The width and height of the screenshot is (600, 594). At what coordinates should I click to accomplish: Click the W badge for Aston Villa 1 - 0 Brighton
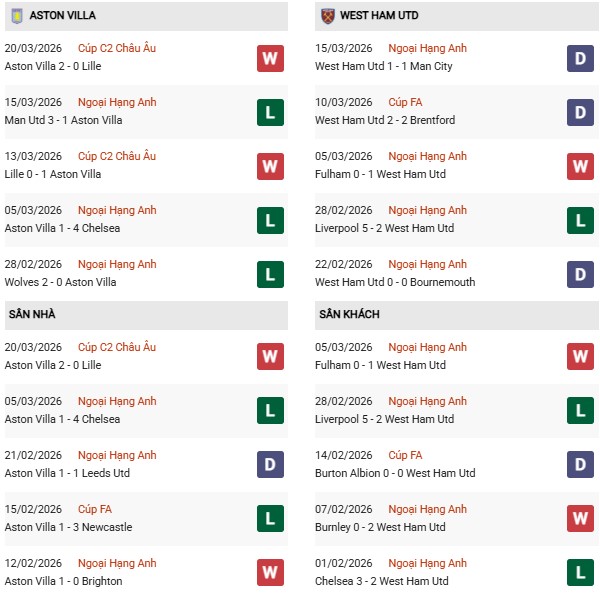point(270,573)
